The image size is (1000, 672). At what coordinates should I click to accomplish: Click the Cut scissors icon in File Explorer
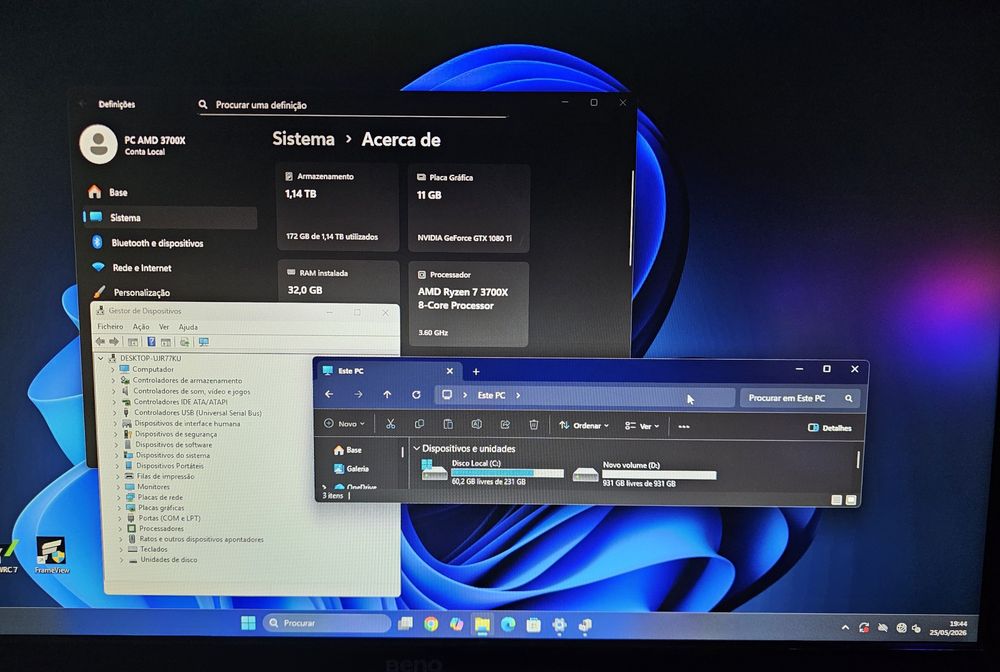click(x=390, y=424)
